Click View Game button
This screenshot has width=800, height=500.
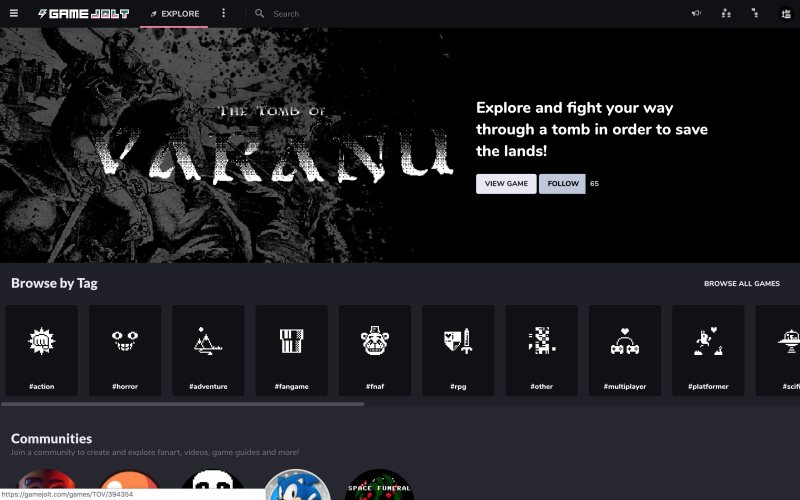point(506,184)
